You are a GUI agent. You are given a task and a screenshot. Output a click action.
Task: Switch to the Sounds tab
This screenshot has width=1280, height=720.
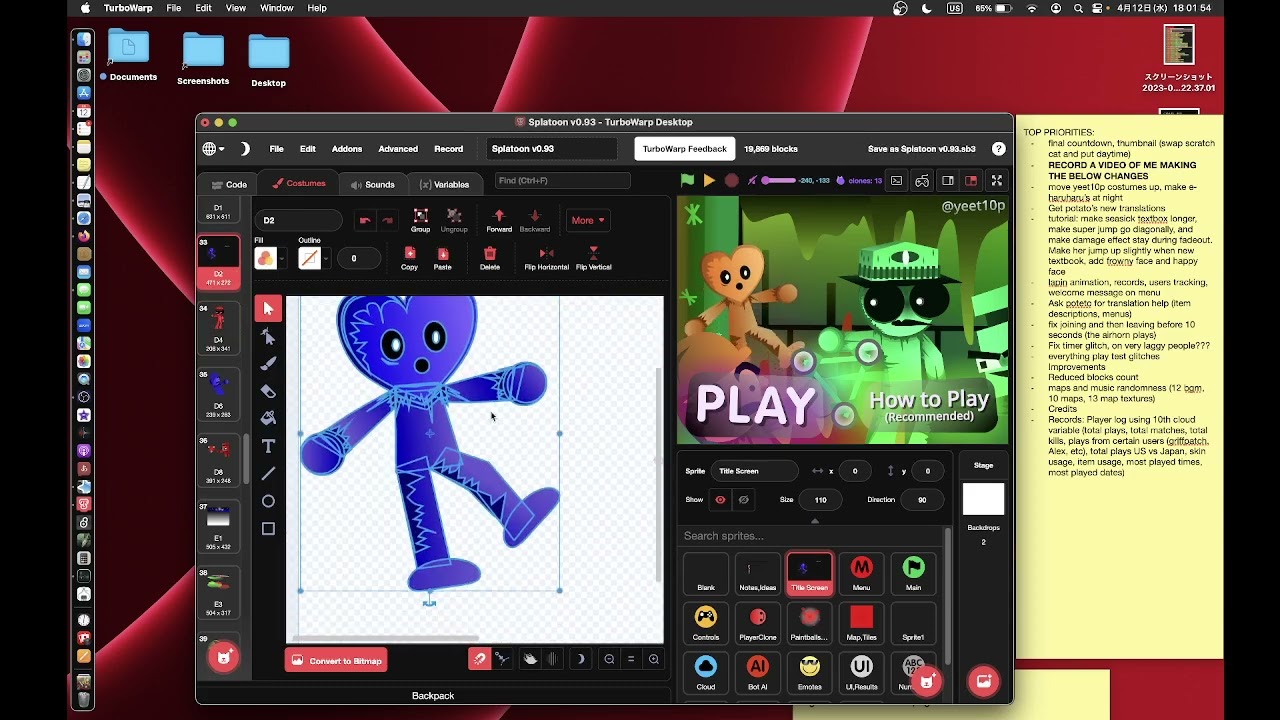tap(372, 184)
